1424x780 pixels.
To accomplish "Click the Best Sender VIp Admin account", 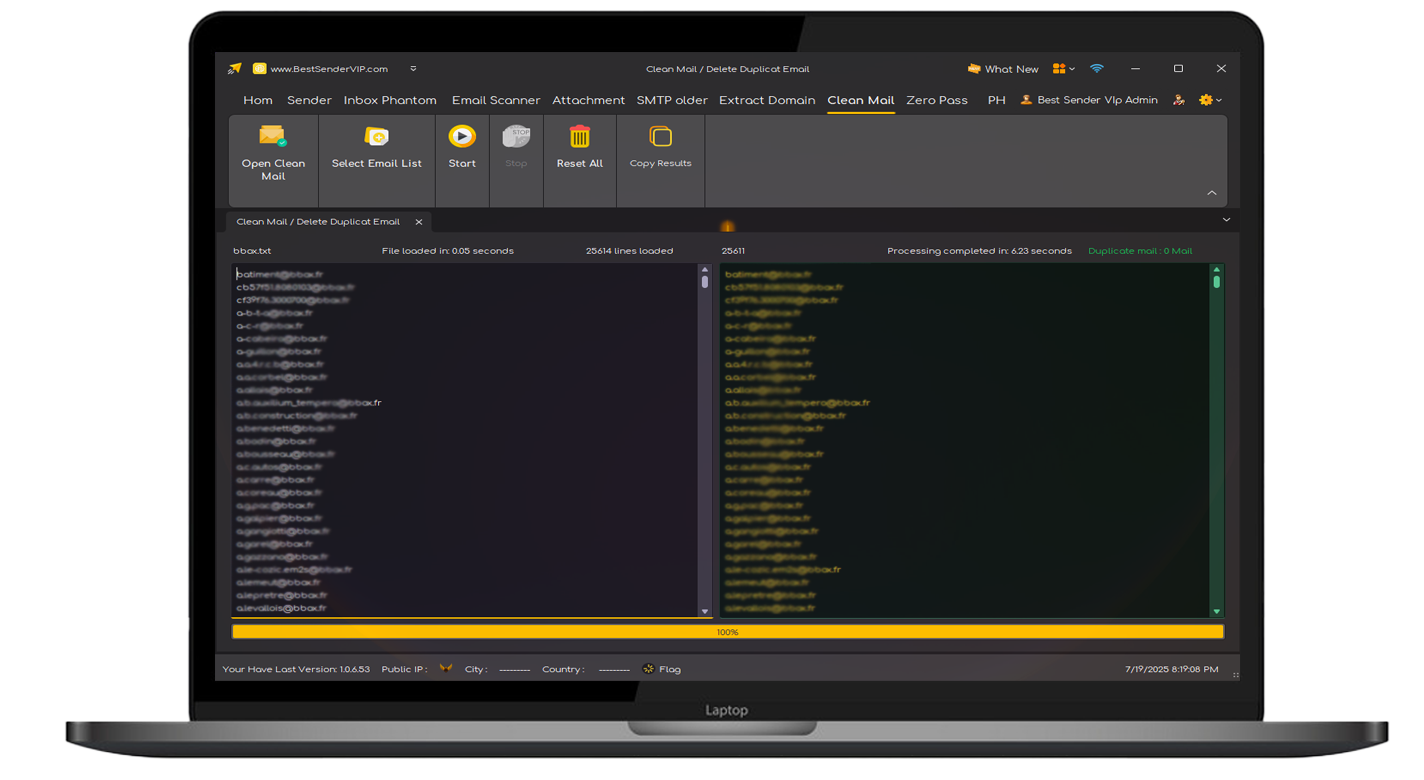I will (x=1089, y=100).
